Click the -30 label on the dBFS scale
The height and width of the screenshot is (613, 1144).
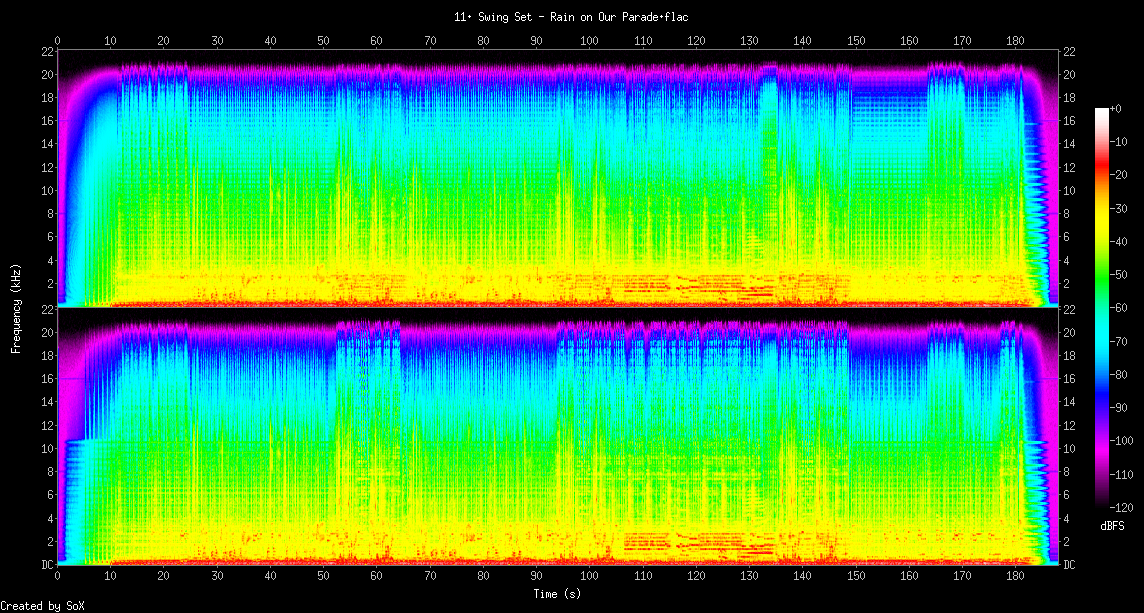click(1122, 208)
